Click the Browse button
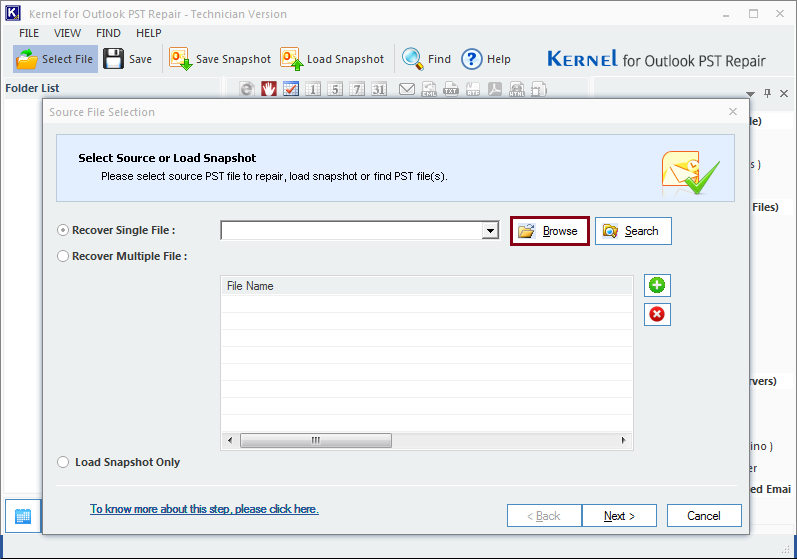Screen dimensions: 797x559 [x=549, y=231]
